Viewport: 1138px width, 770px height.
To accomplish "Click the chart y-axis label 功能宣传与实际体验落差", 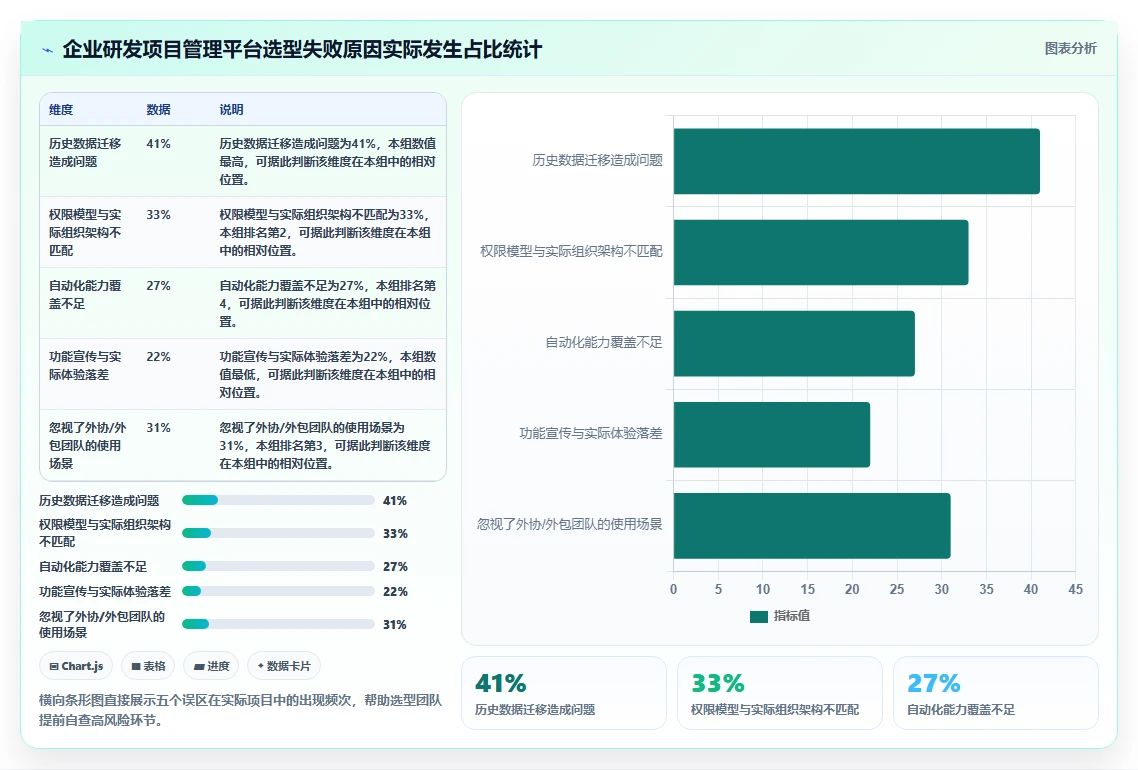I will pyautogui.click(x=591, y=433).
